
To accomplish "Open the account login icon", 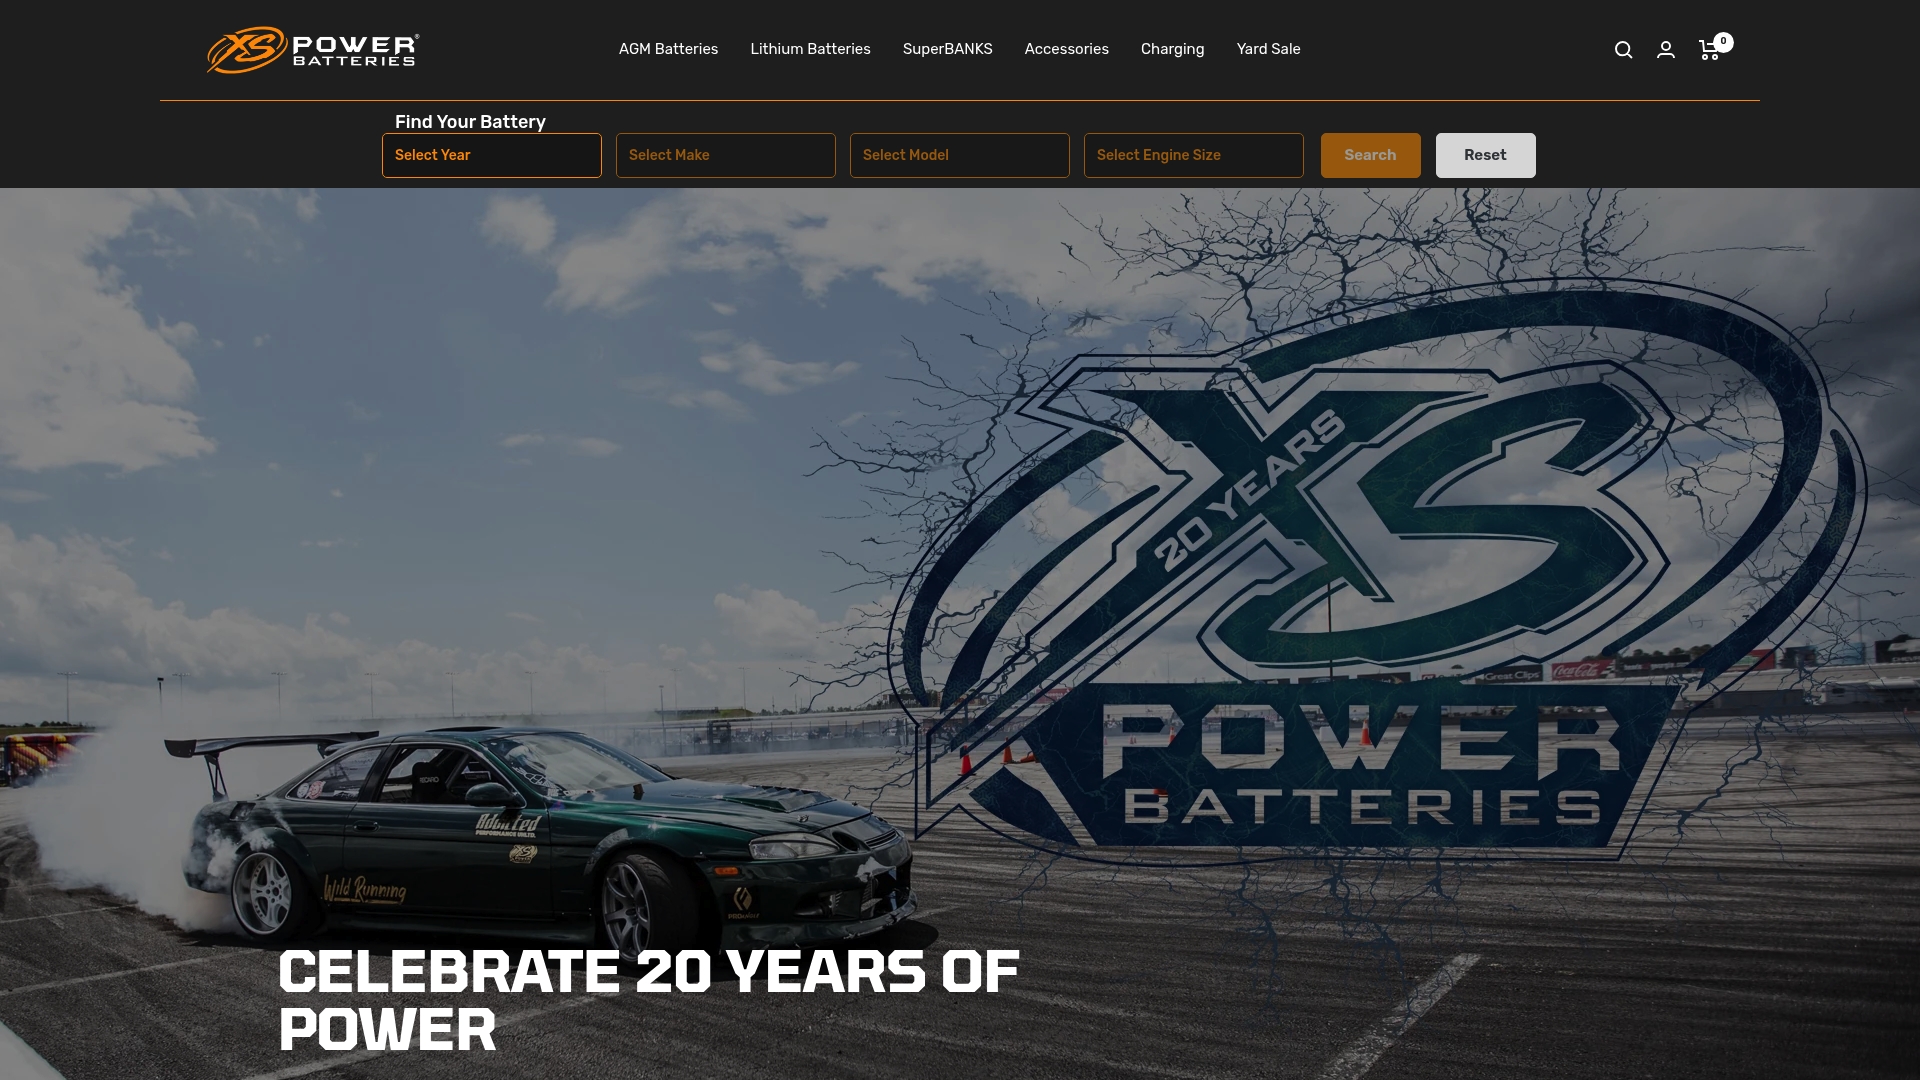I will (x=1666, y=50).
